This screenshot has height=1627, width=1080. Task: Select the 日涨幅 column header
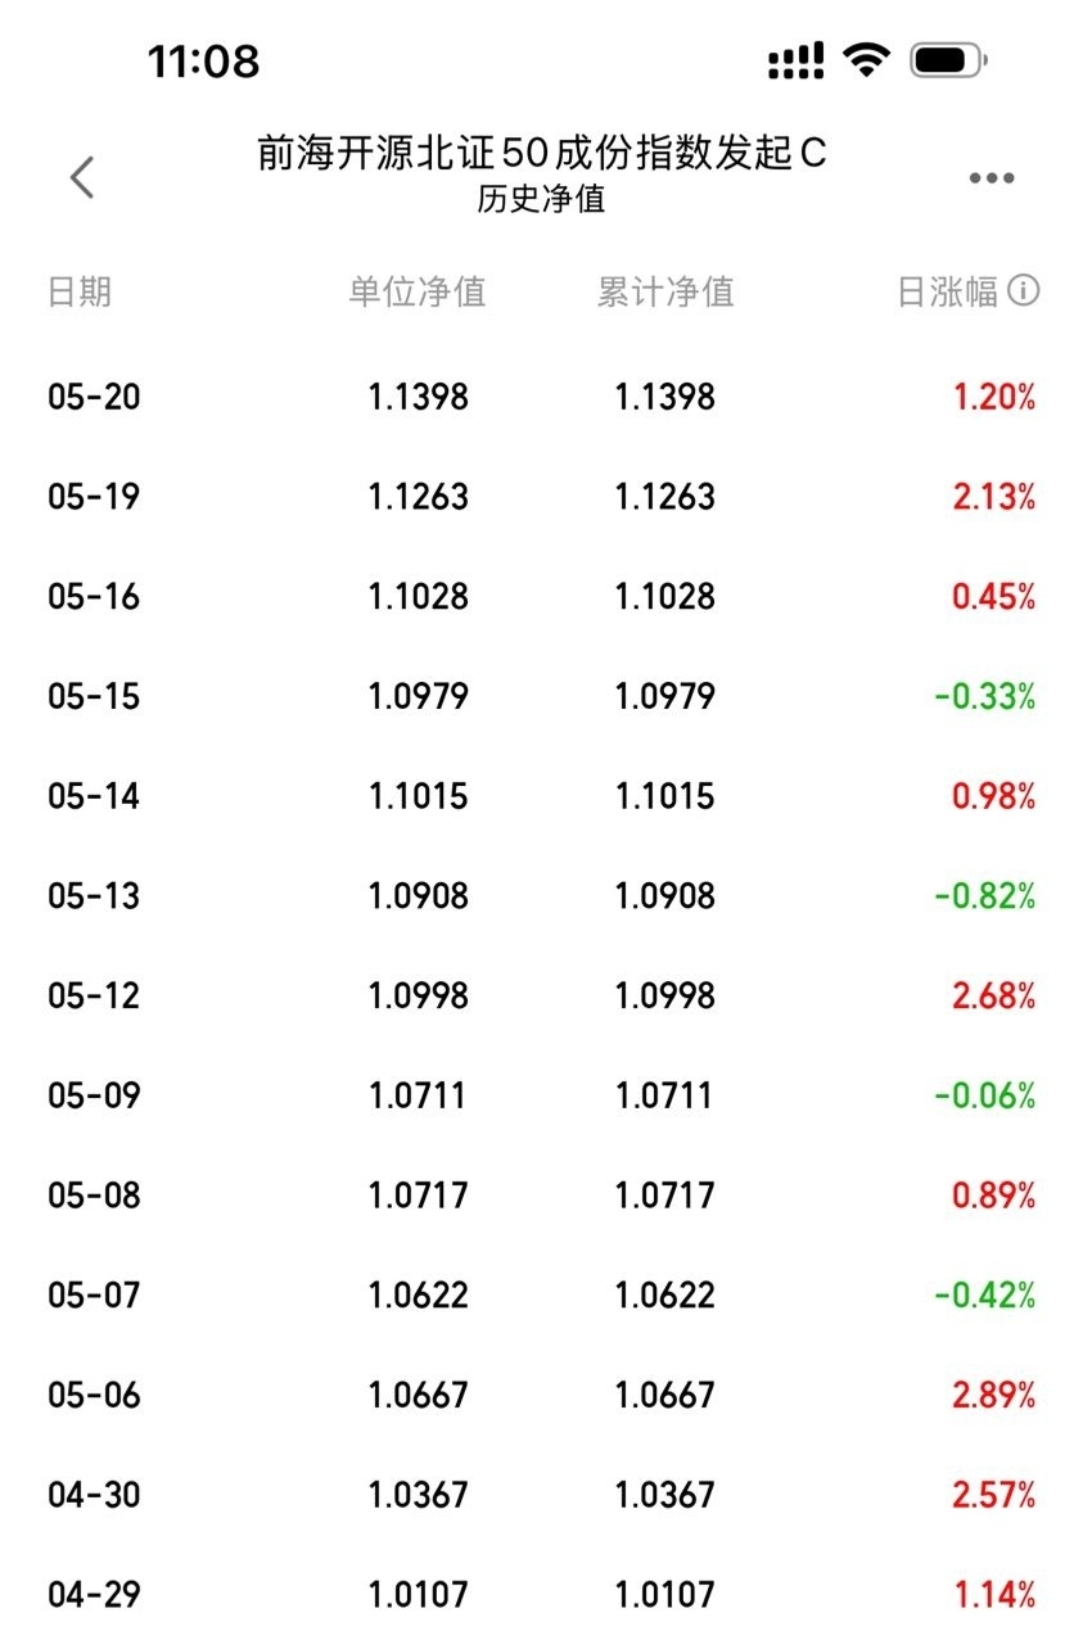pos(947,292)
